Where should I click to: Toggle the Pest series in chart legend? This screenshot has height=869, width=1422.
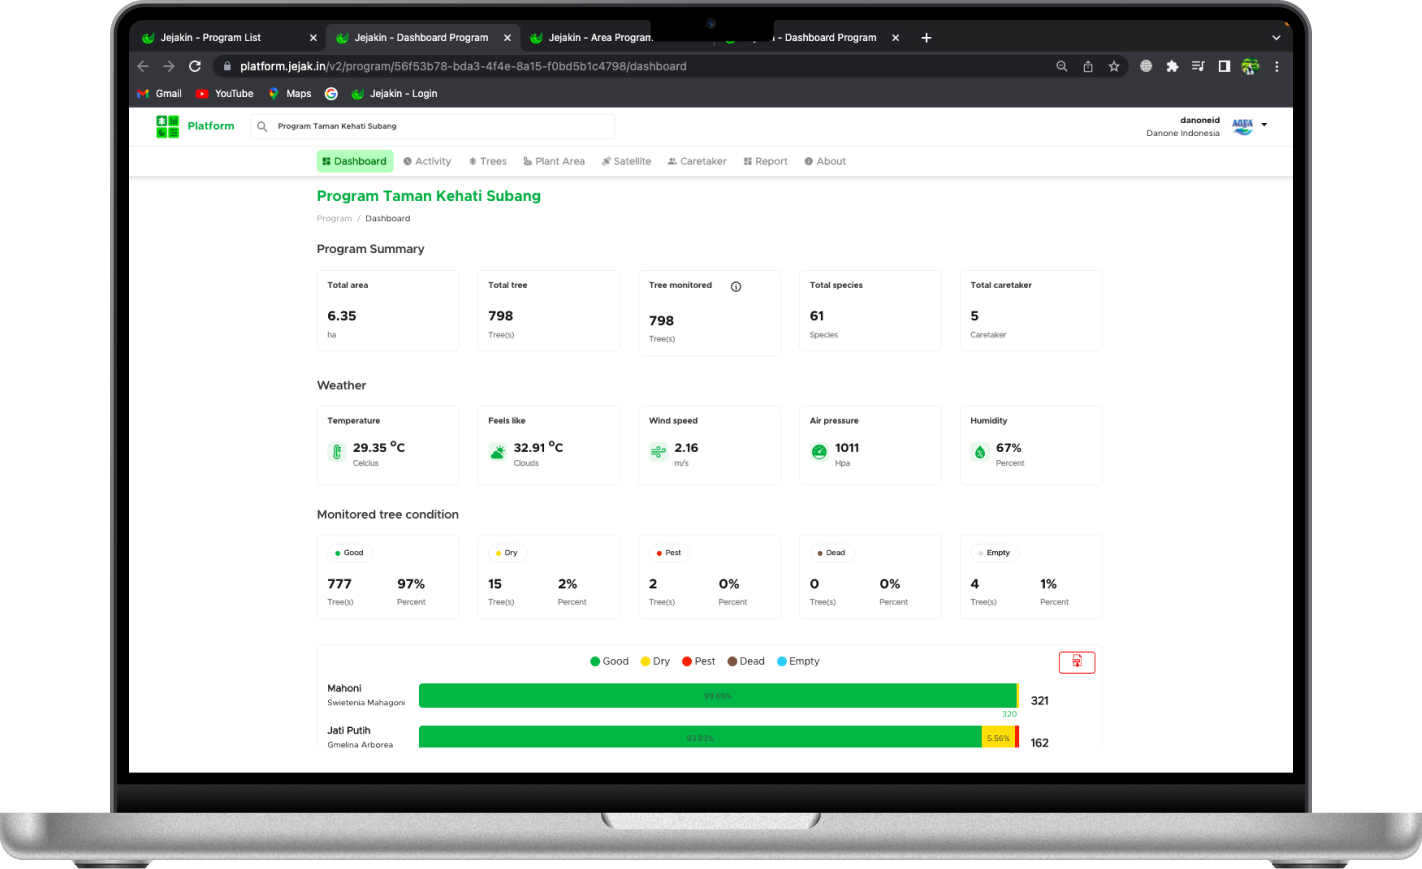[698, 661]
